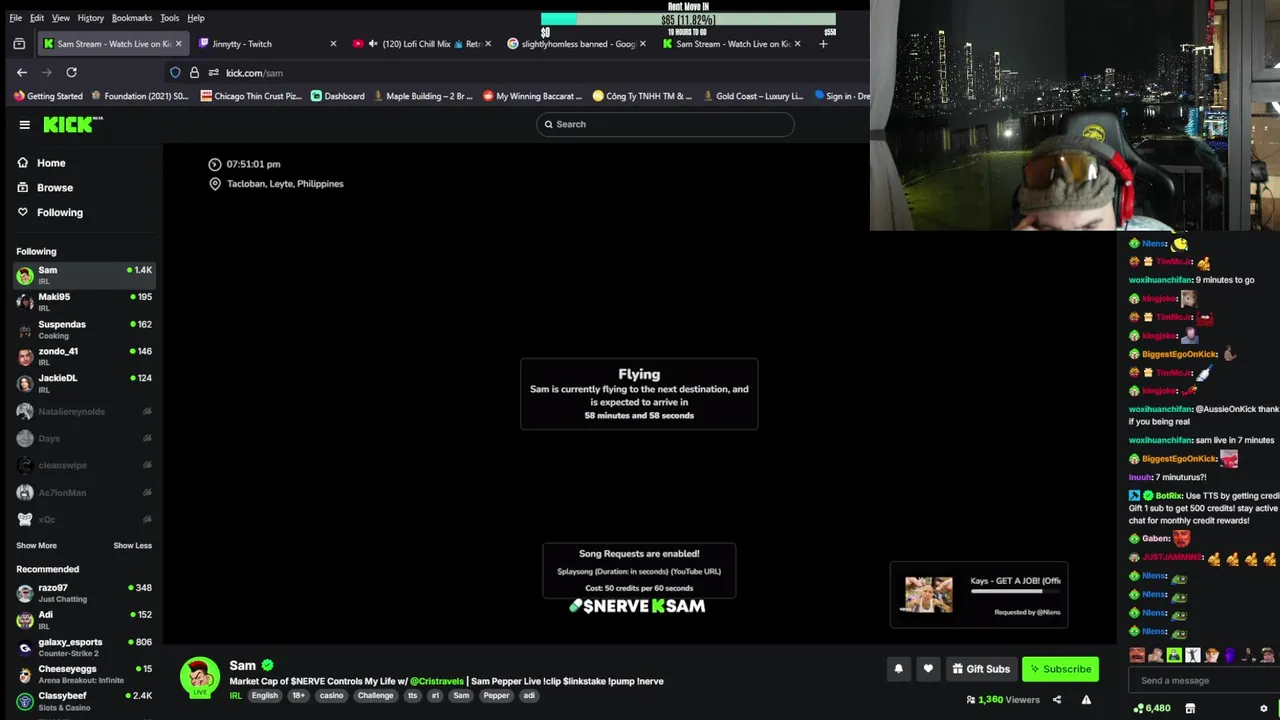Click the heart follow button

pos(928,669)
